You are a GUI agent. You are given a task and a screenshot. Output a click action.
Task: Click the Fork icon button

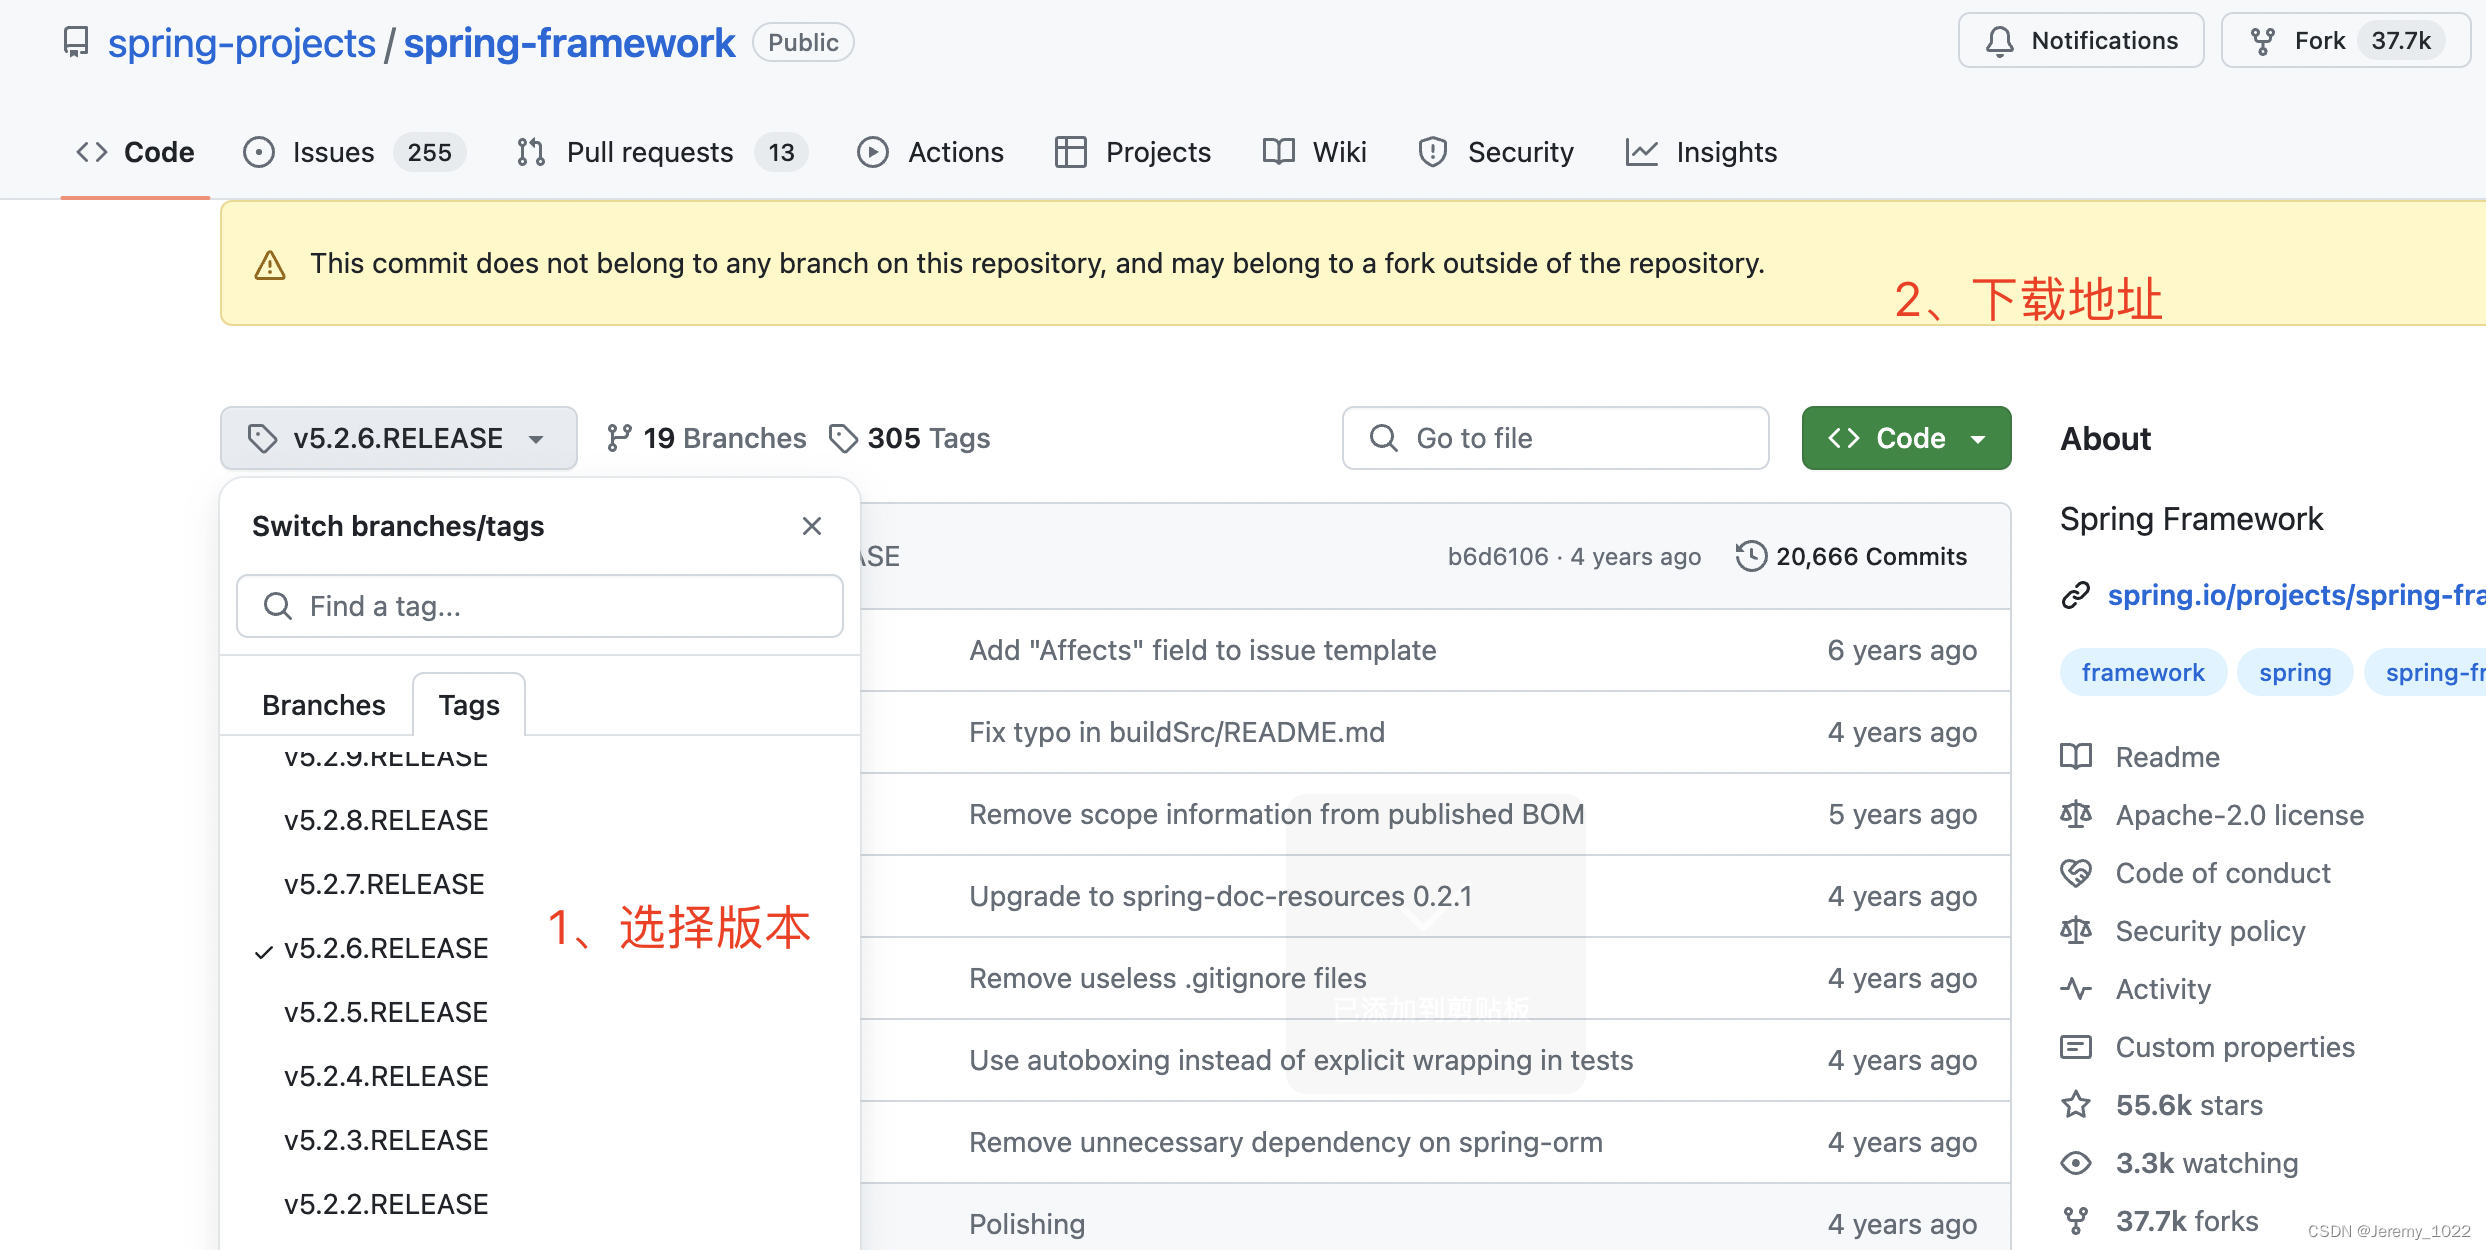point(2263,41)
